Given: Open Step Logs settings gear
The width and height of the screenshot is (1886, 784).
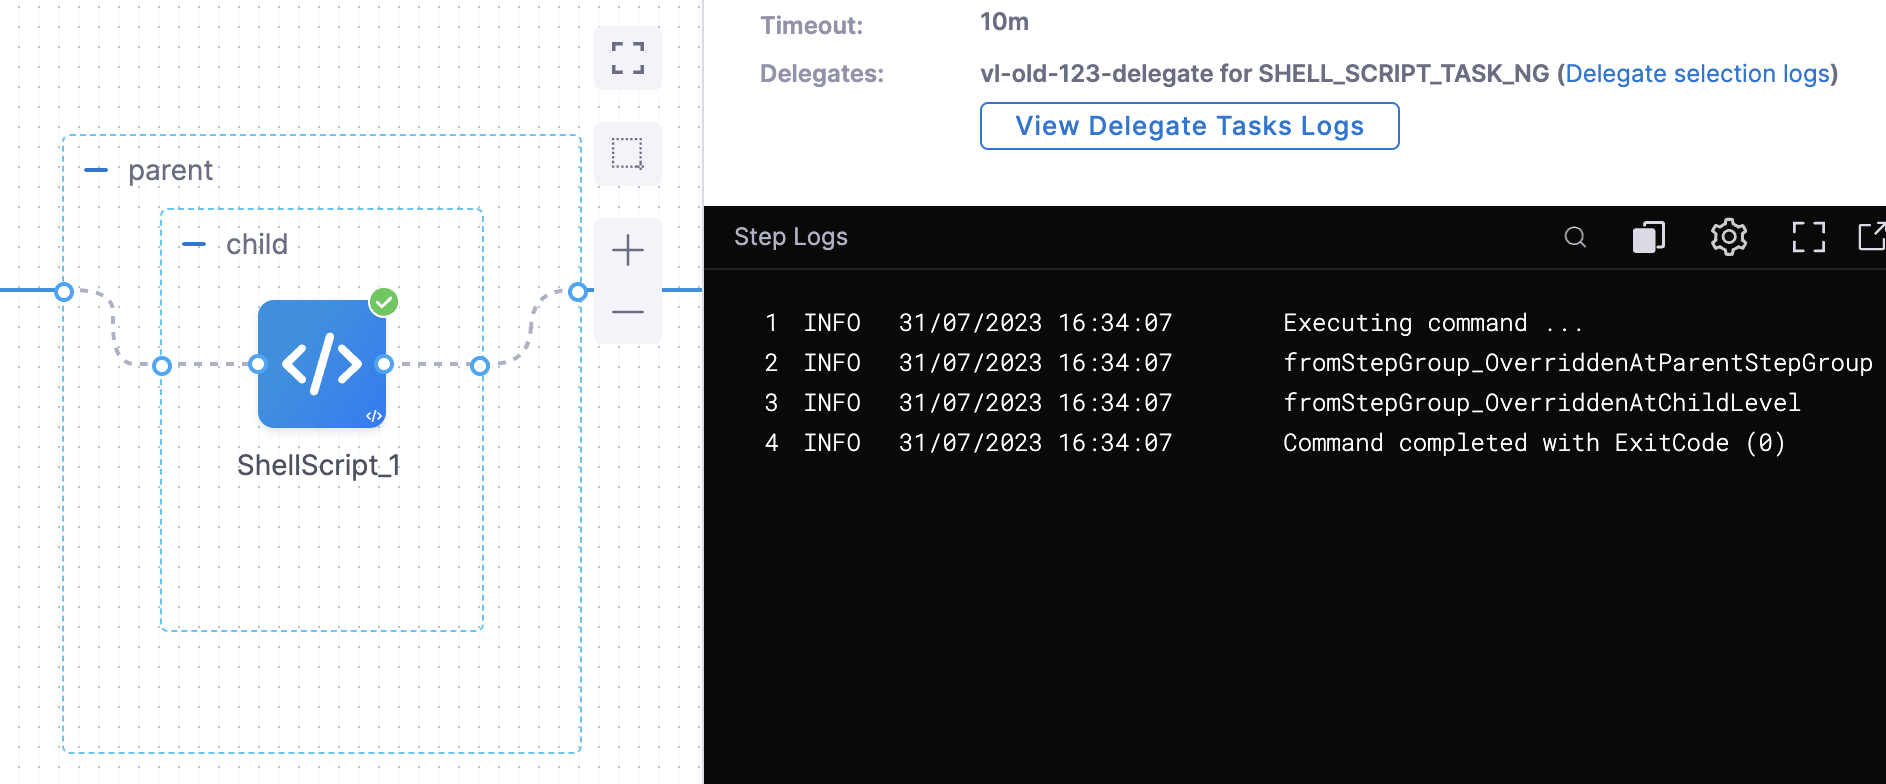Looking at the screenshot, I should pos(1728,237).
